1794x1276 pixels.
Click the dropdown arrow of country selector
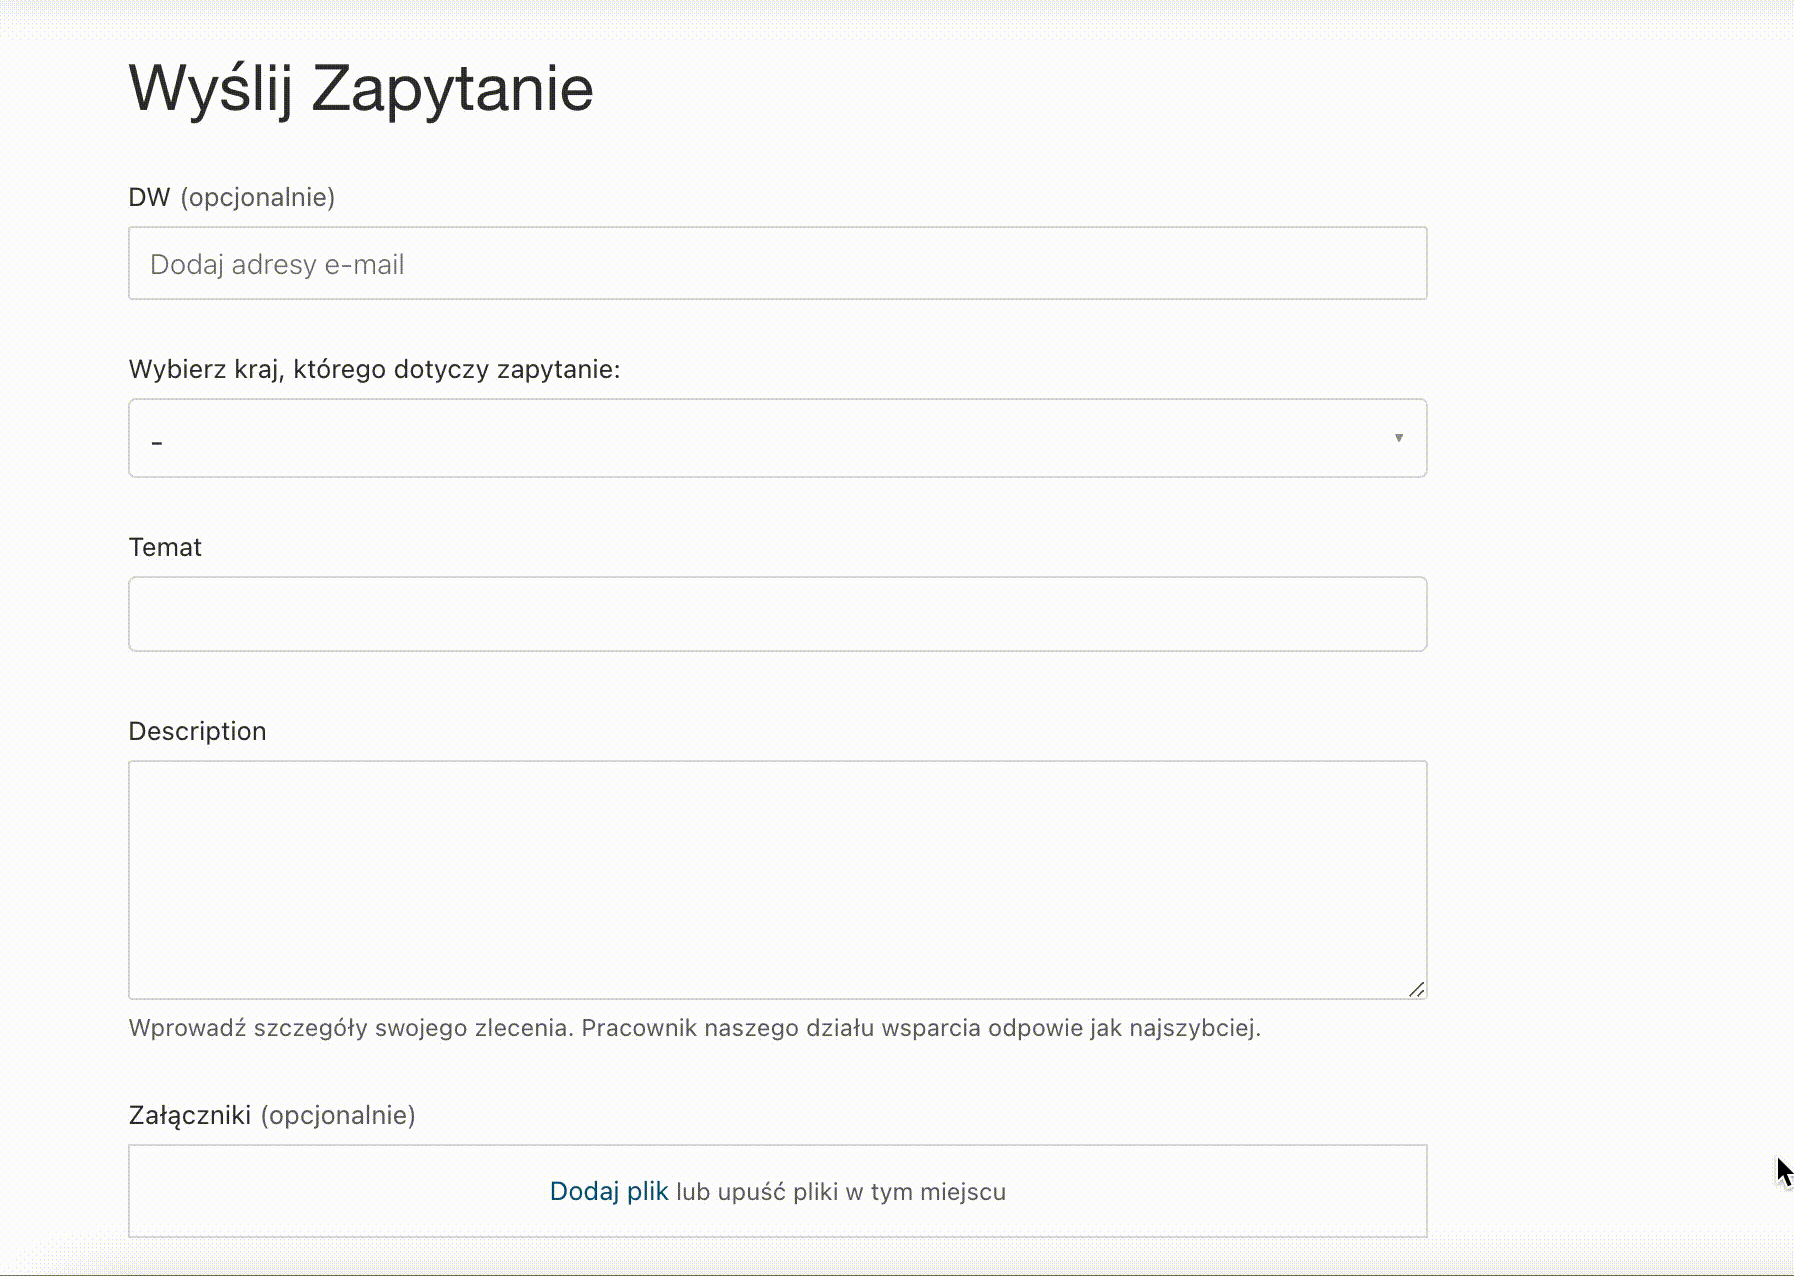(1399, 438)
